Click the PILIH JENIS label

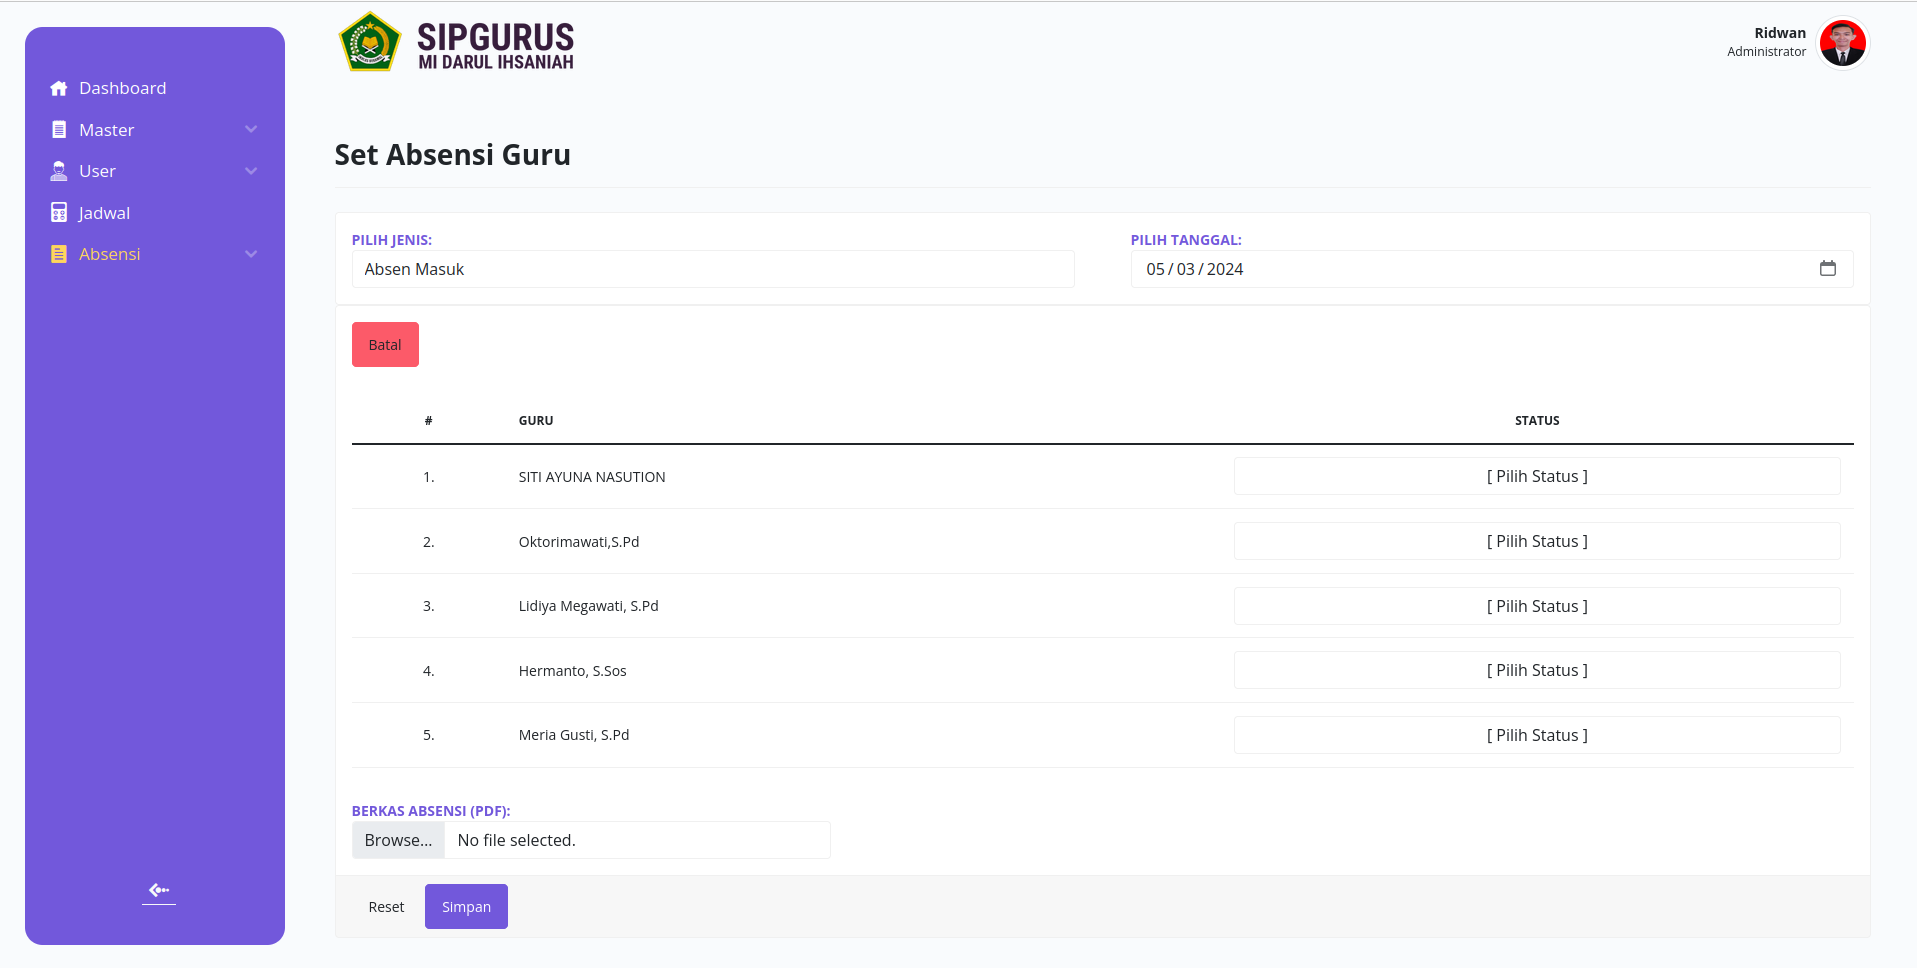[x=392, y=240]
